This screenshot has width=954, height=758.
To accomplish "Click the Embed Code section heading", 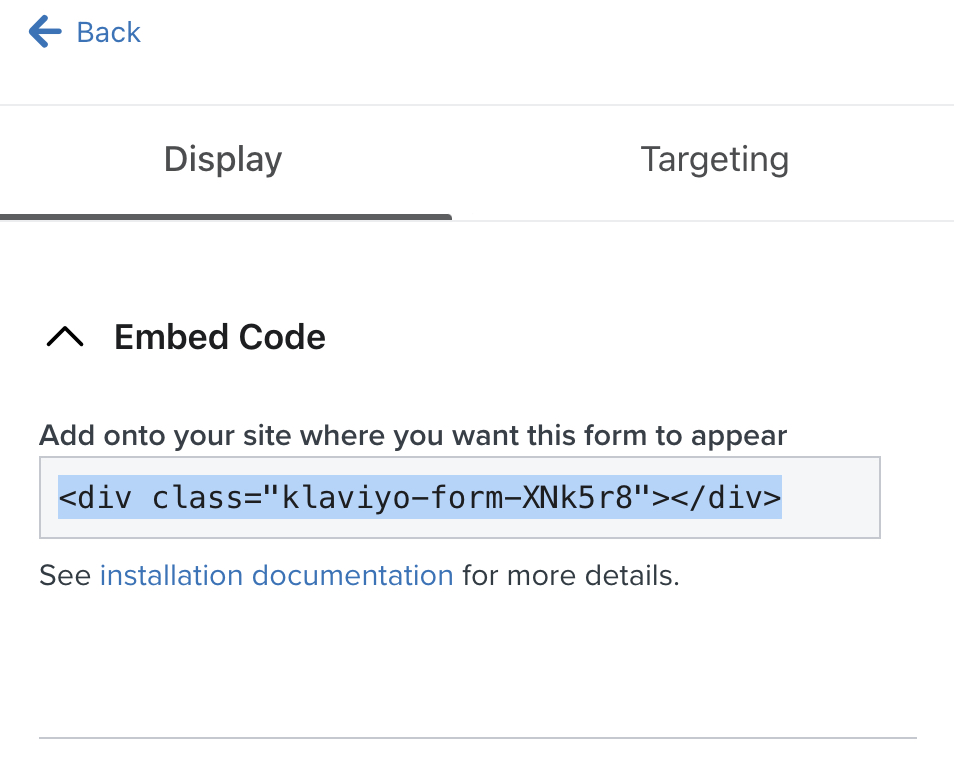I will (219, 337).
